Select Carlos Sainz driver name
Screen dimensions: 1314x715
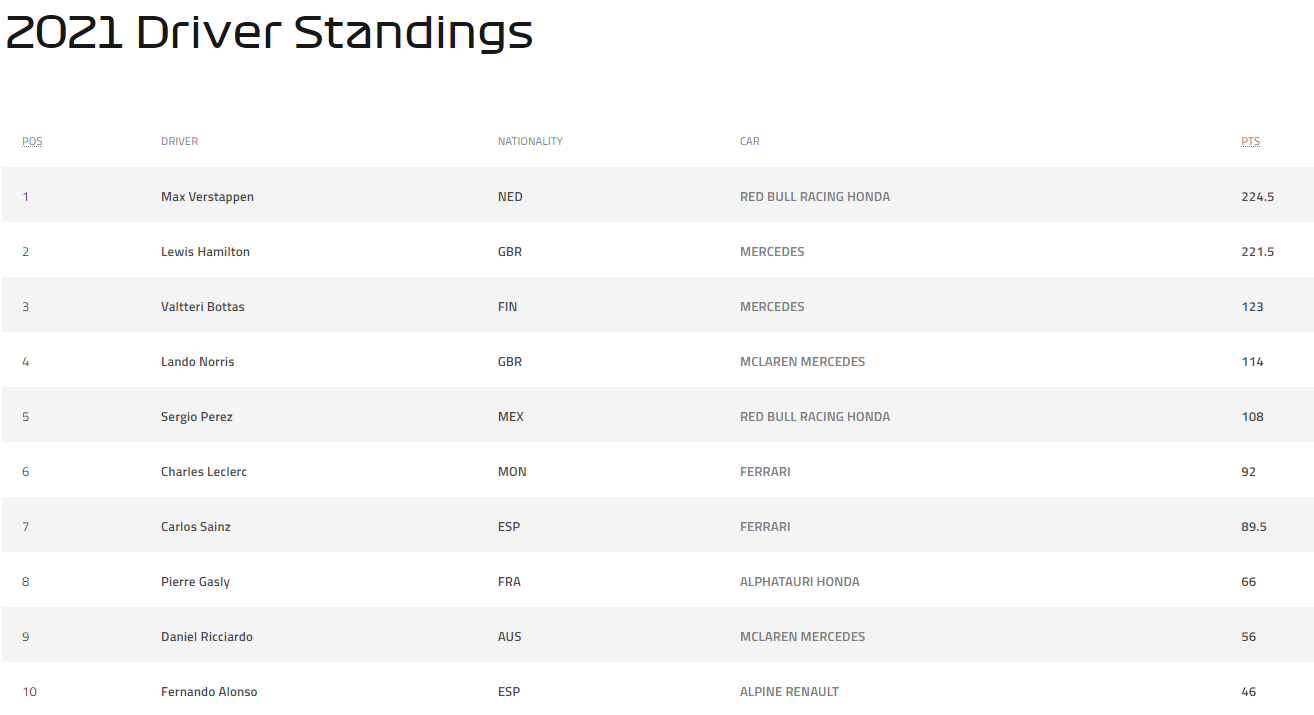tap(195, 527)
